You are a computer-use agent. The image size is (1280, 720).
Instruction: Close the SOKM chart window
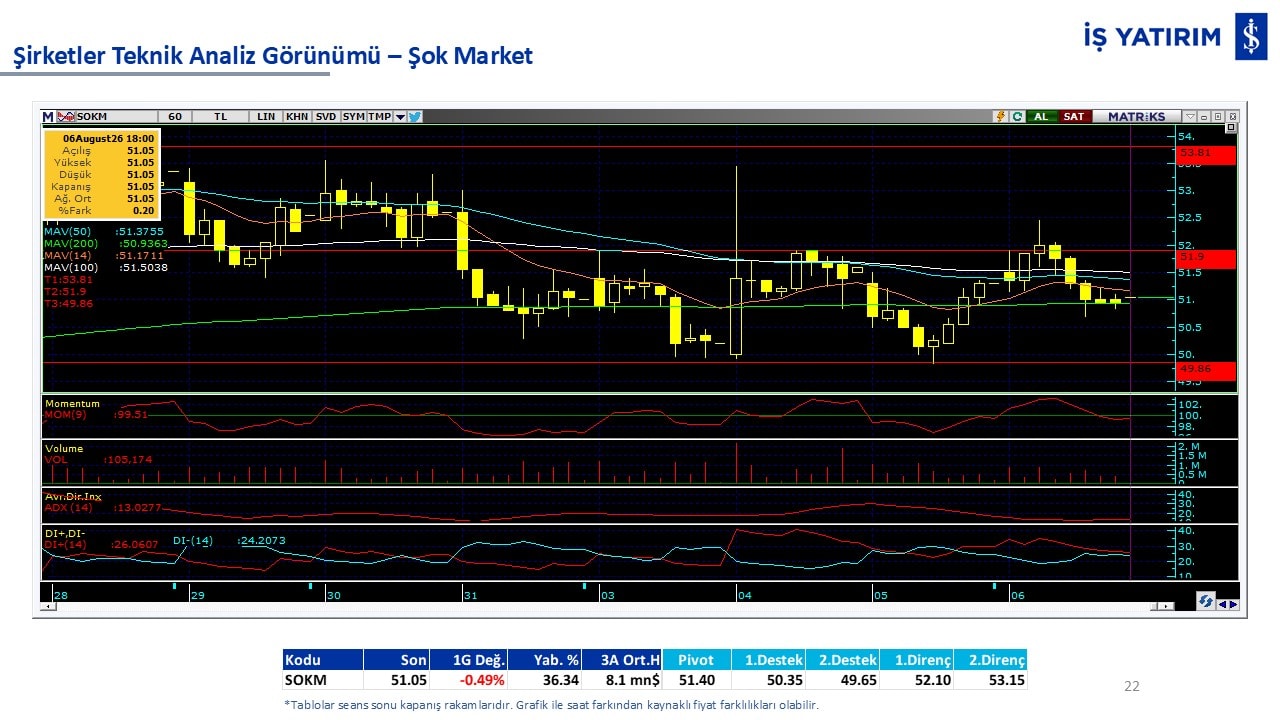click(x=1232, y=116)
